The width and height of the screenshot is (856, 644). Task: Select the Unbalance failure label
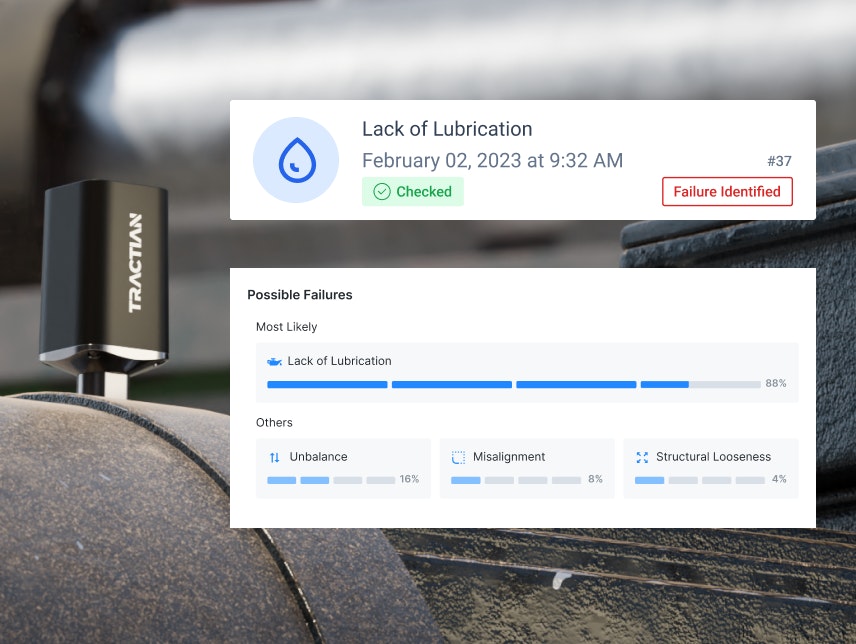pyautogui.click(x=318, y=457)
